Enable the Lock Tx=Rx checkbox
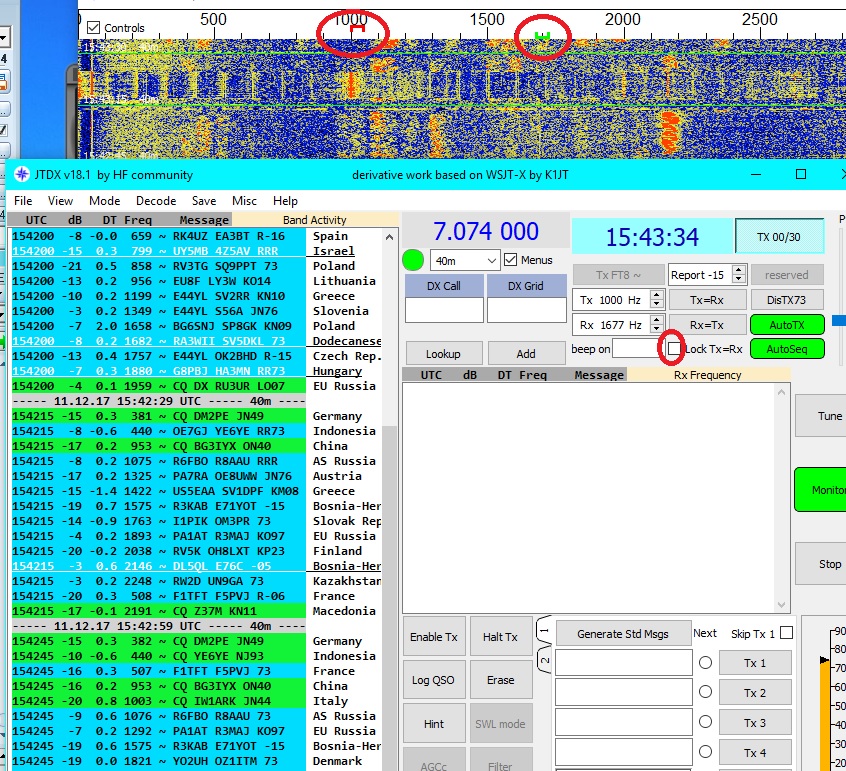 pyautogui.click(x=675, y=348)
